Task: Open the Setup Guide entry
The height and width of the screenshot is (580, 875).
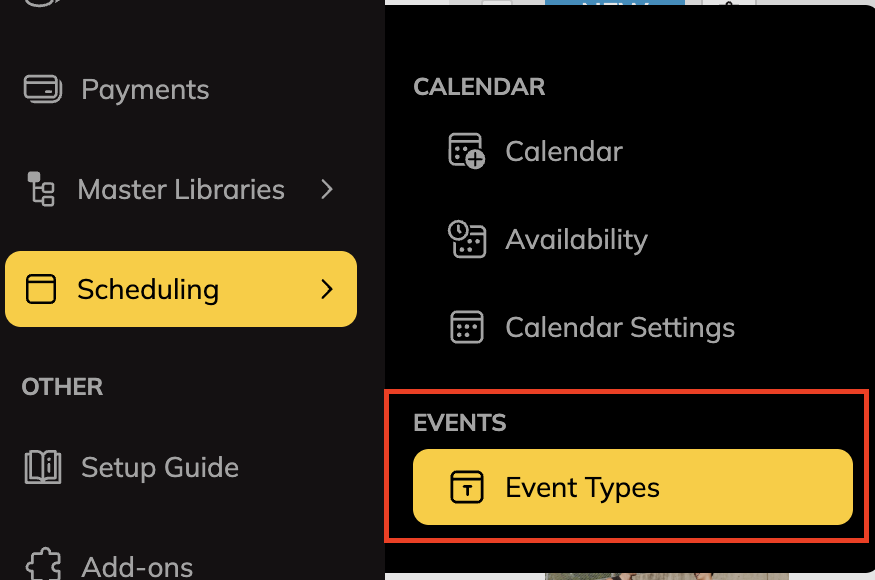Action: [159, 467]
